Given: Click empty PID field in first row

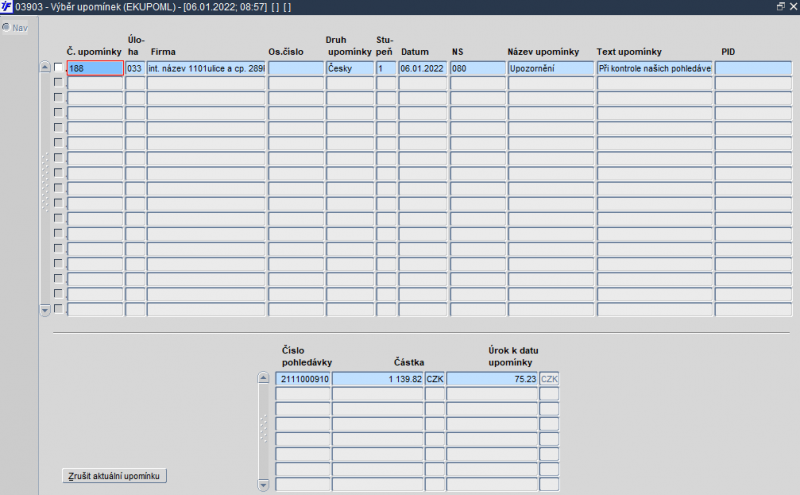Looking at the screenshot, I should [753, 68].
